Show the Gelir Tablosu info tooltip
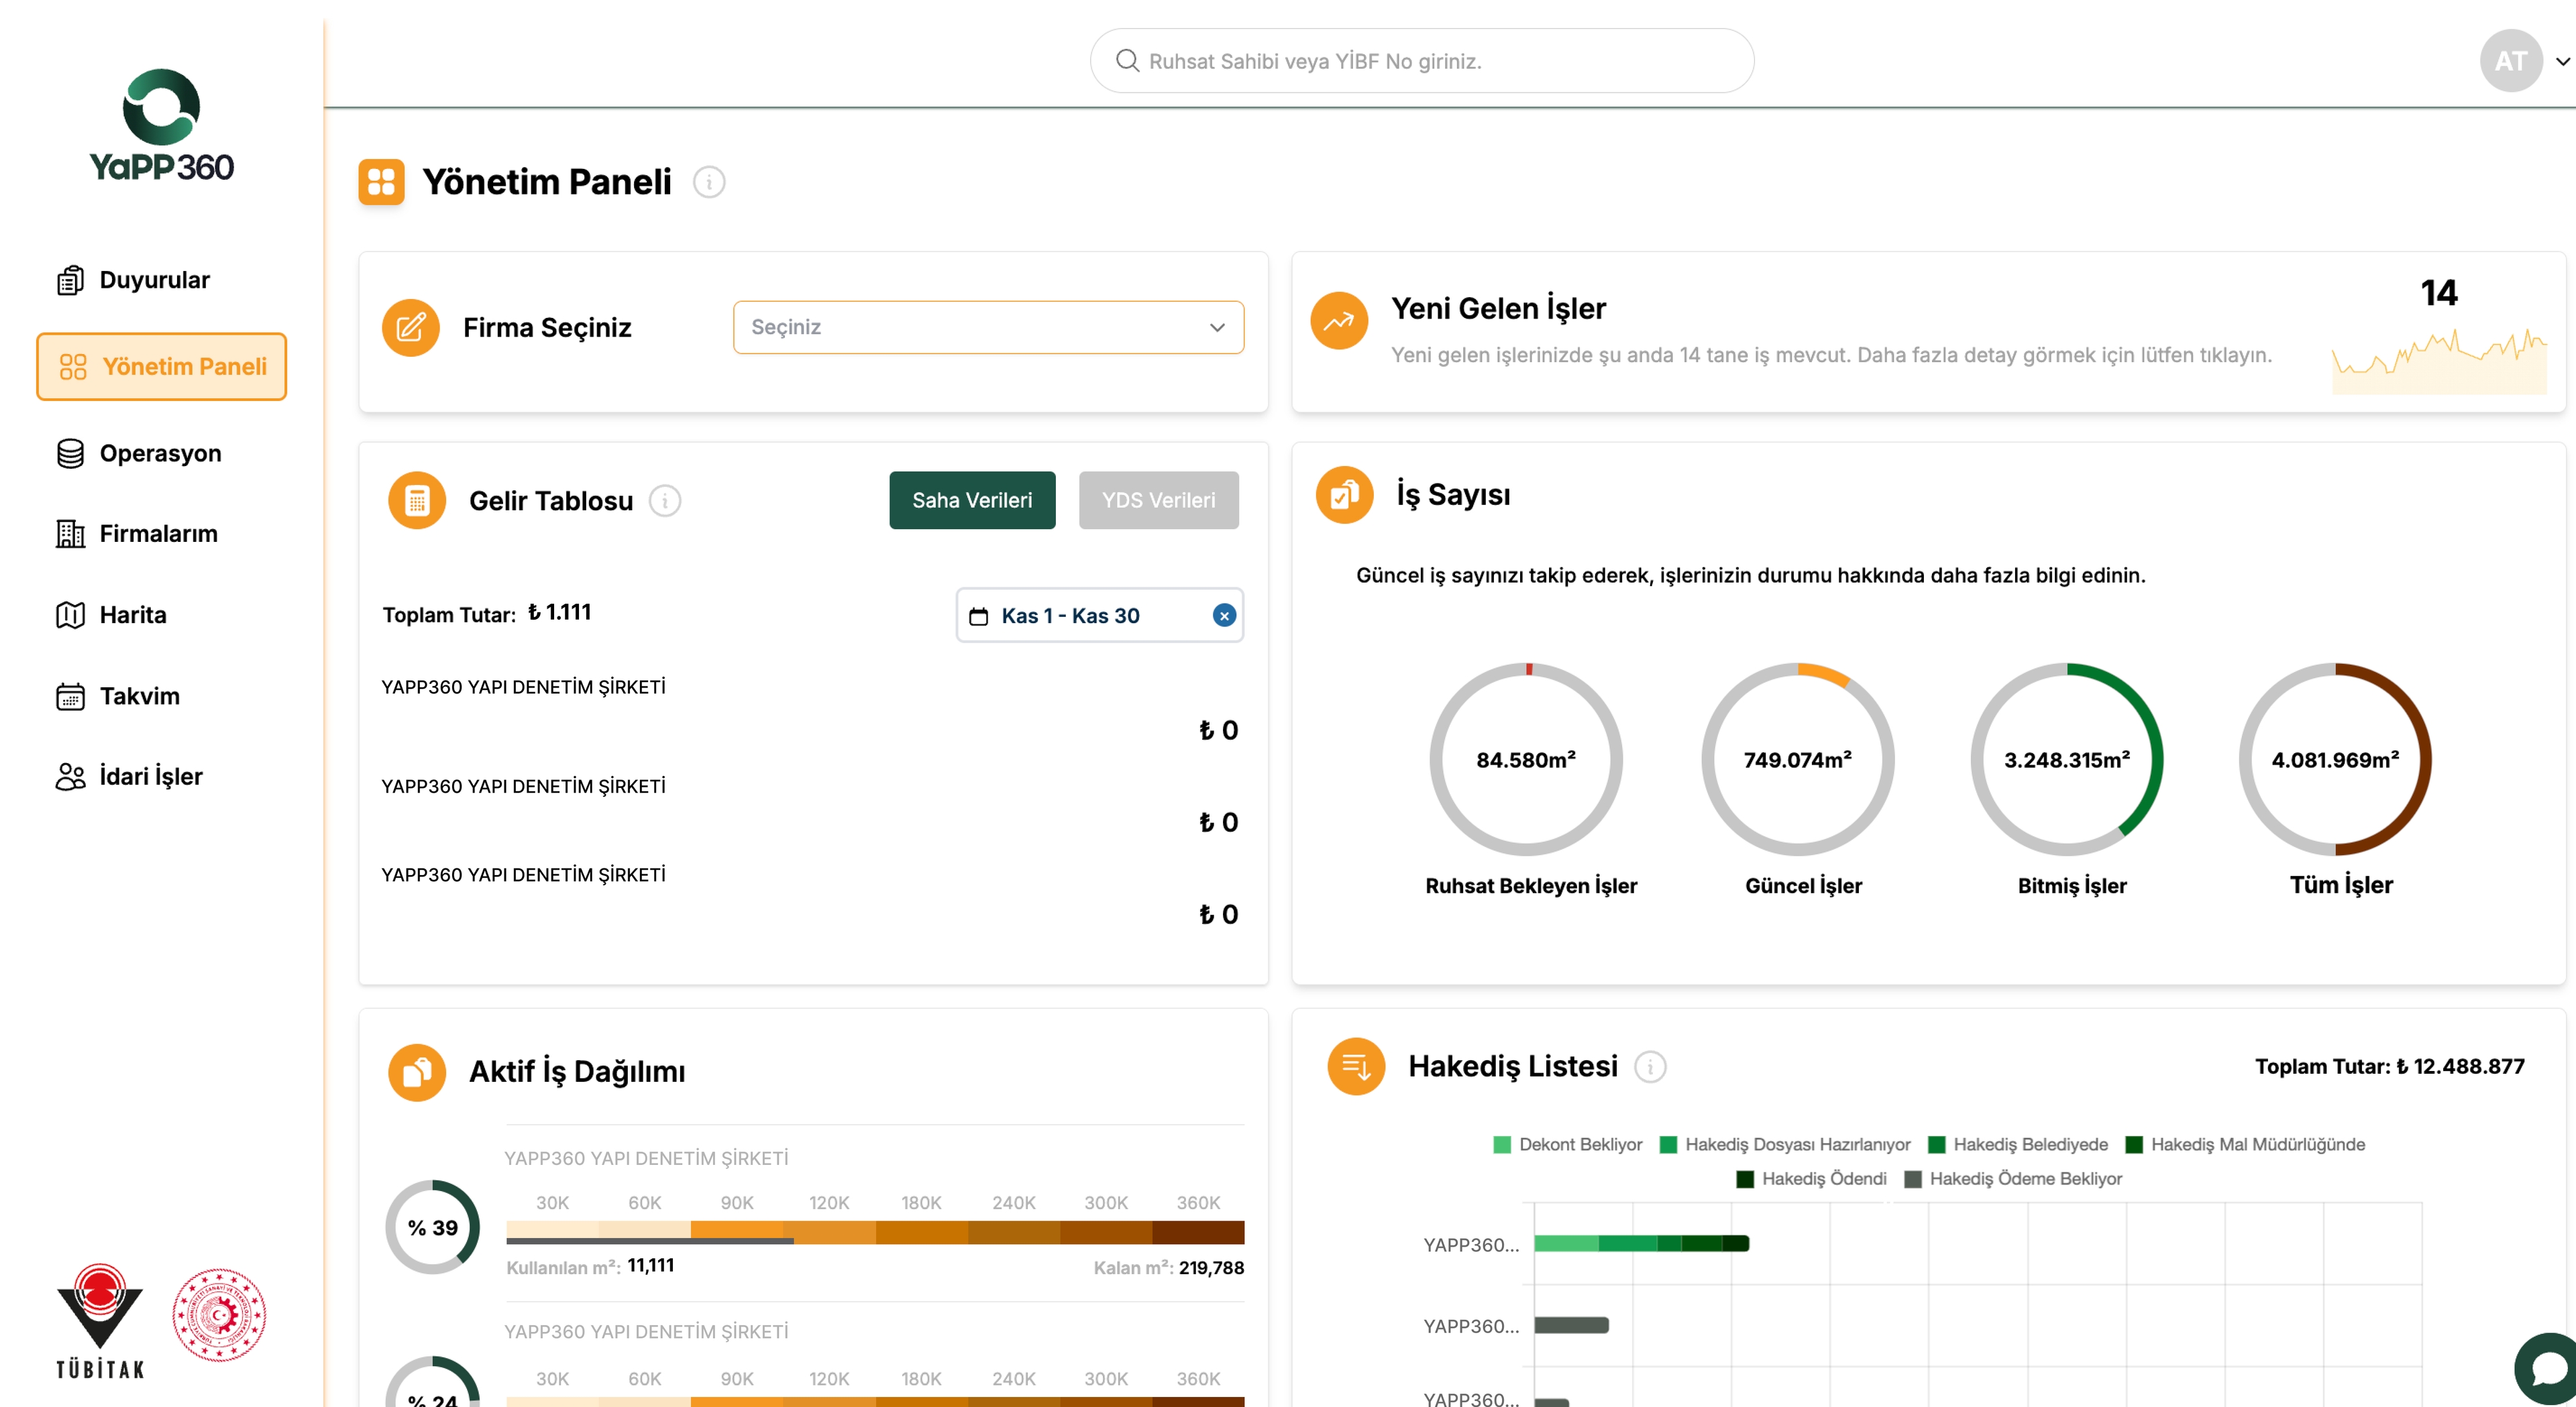This screenshot has height=1407, width=2576. click(x=665, y=500)
